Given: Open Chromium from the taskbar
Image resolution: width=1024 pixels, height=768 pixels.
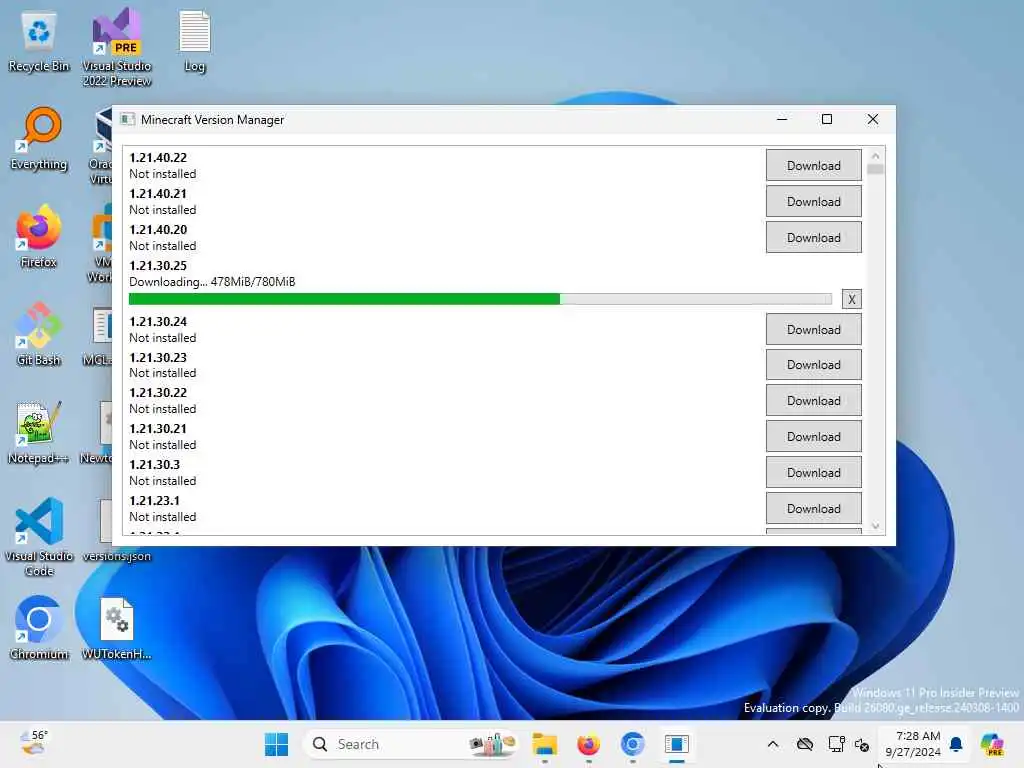Looking at the screenshot, I should point(632,744).
